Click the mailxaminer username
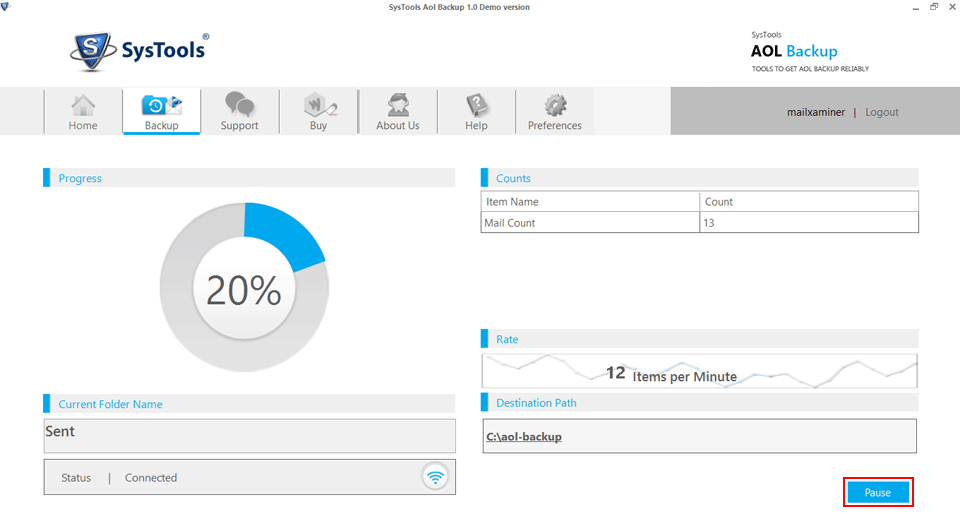The image size is (960, 514). [816, 112]
